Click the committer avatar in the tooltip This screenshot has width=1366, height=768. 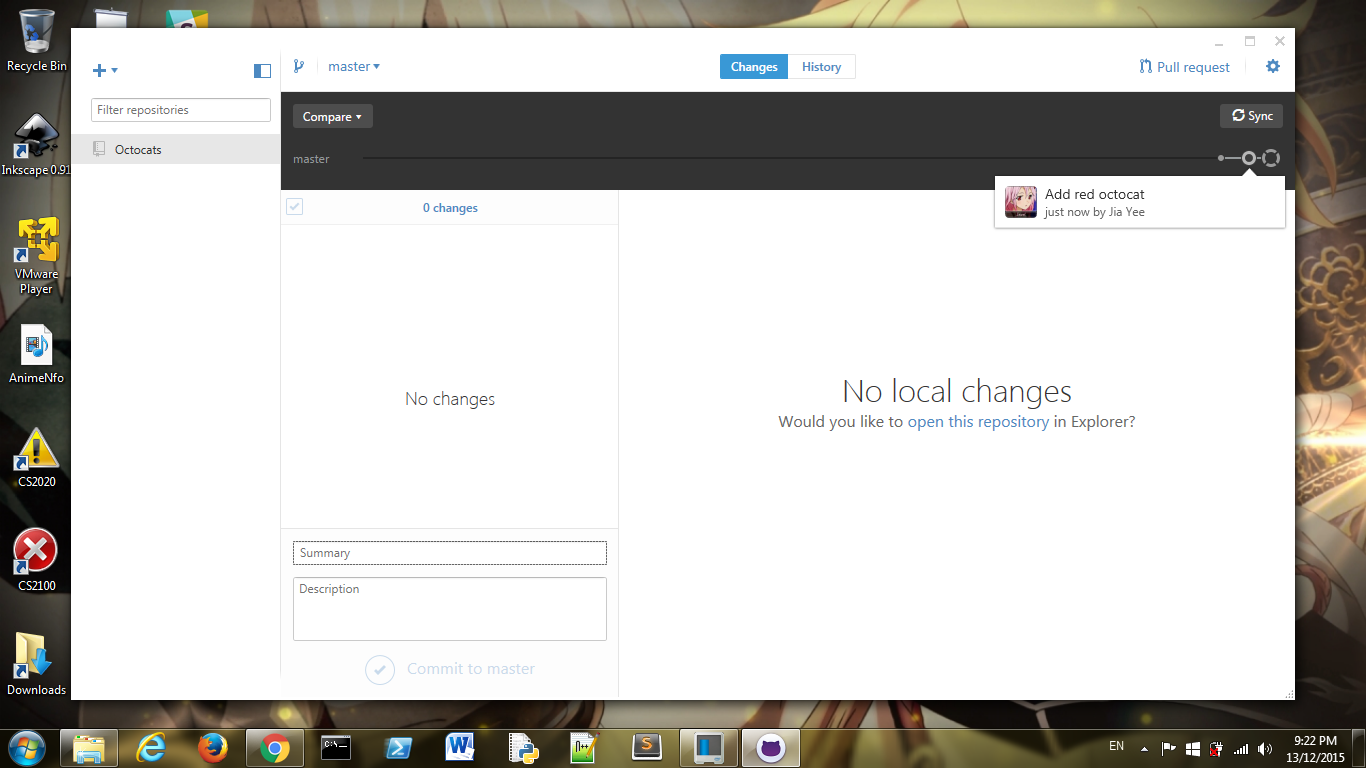pos(1021,202)
